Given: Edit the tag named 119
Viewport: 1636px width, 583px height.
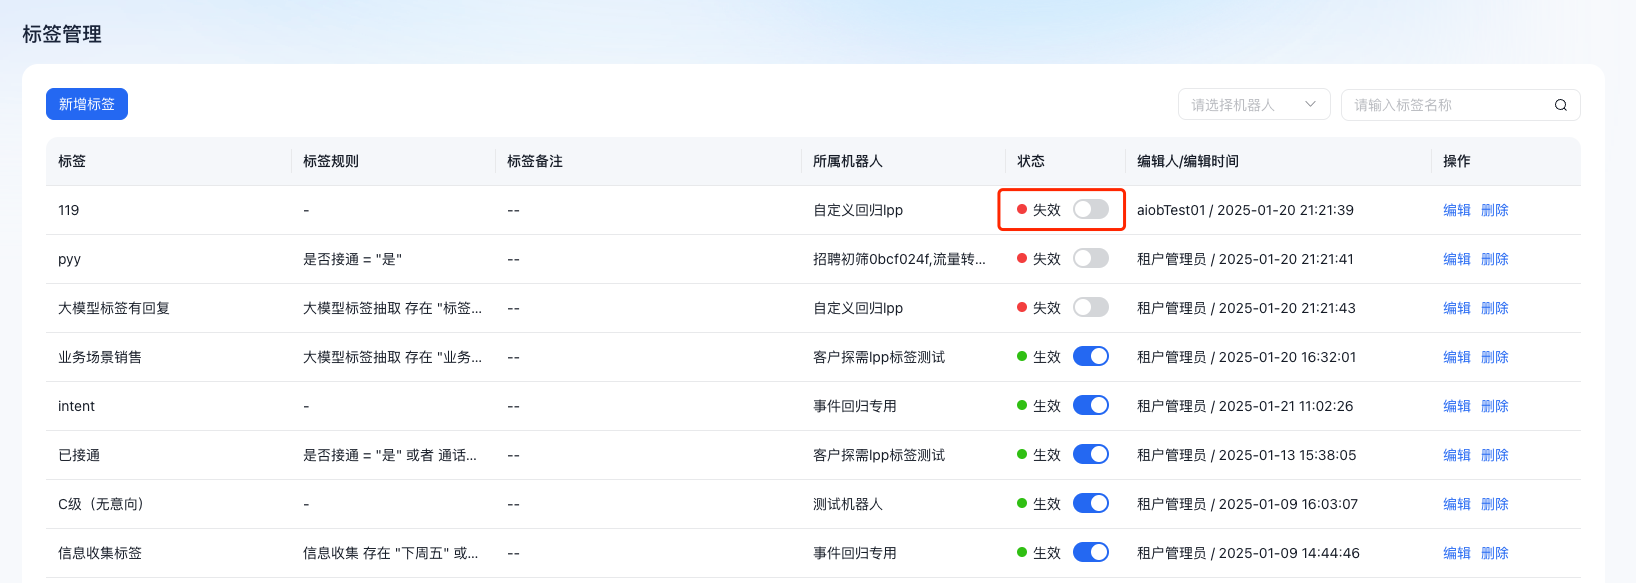Looking at the screenshot, I should pos(1456,210).
